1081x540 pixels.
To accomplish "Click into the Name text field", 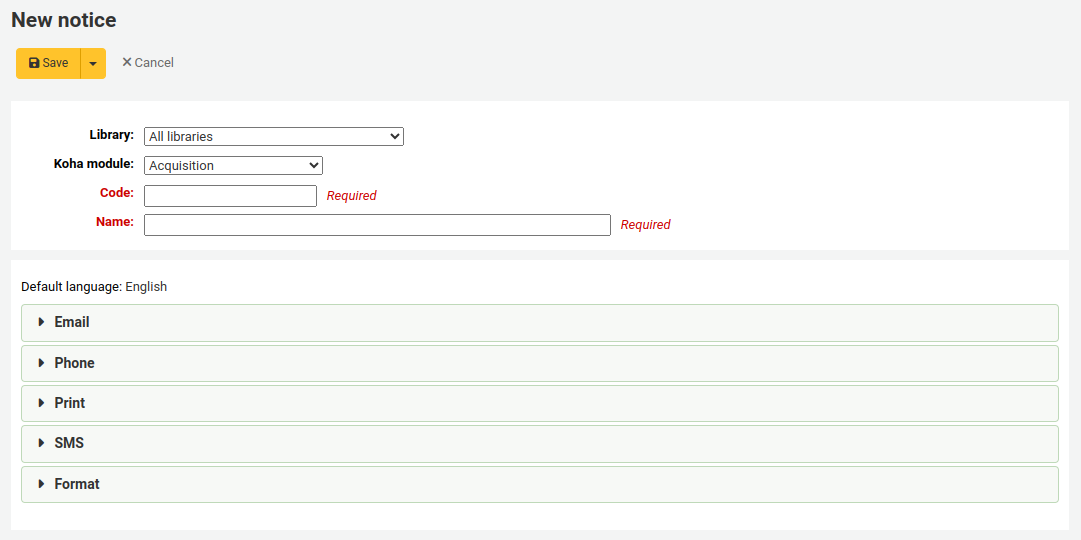I will 377,225.
